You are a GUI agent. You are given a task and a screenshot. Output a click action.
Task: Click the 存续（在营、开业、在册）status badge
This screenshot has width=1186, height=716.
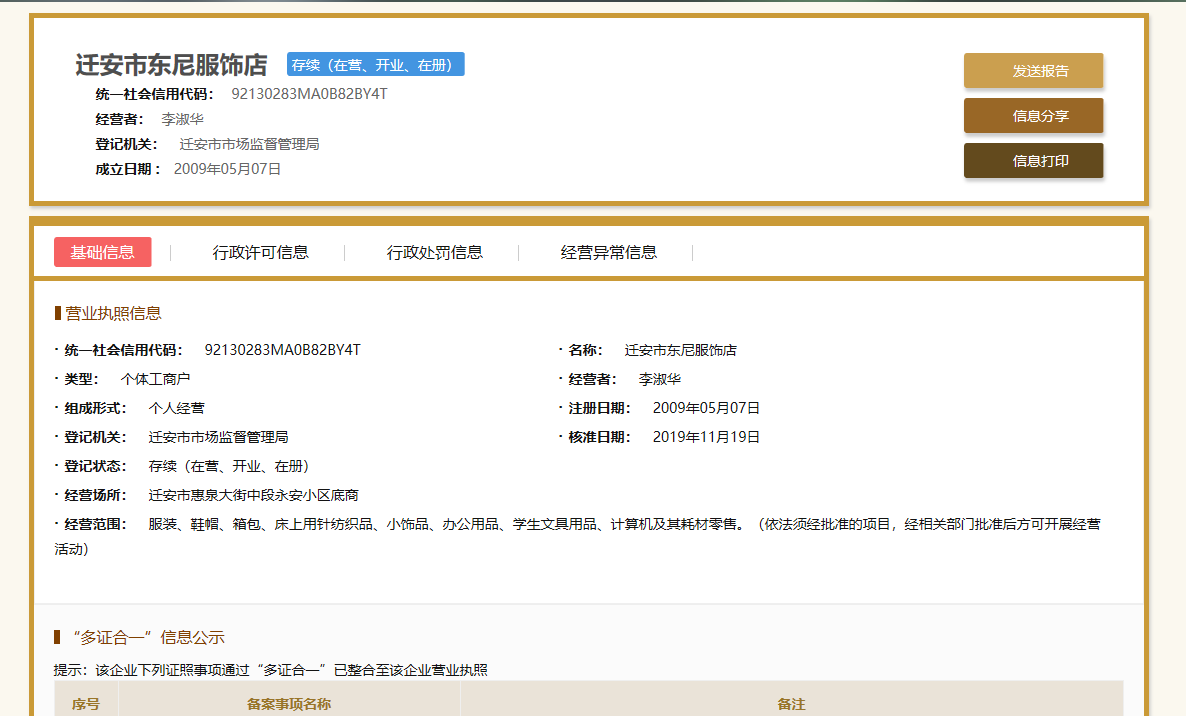(x=376, y=64)
